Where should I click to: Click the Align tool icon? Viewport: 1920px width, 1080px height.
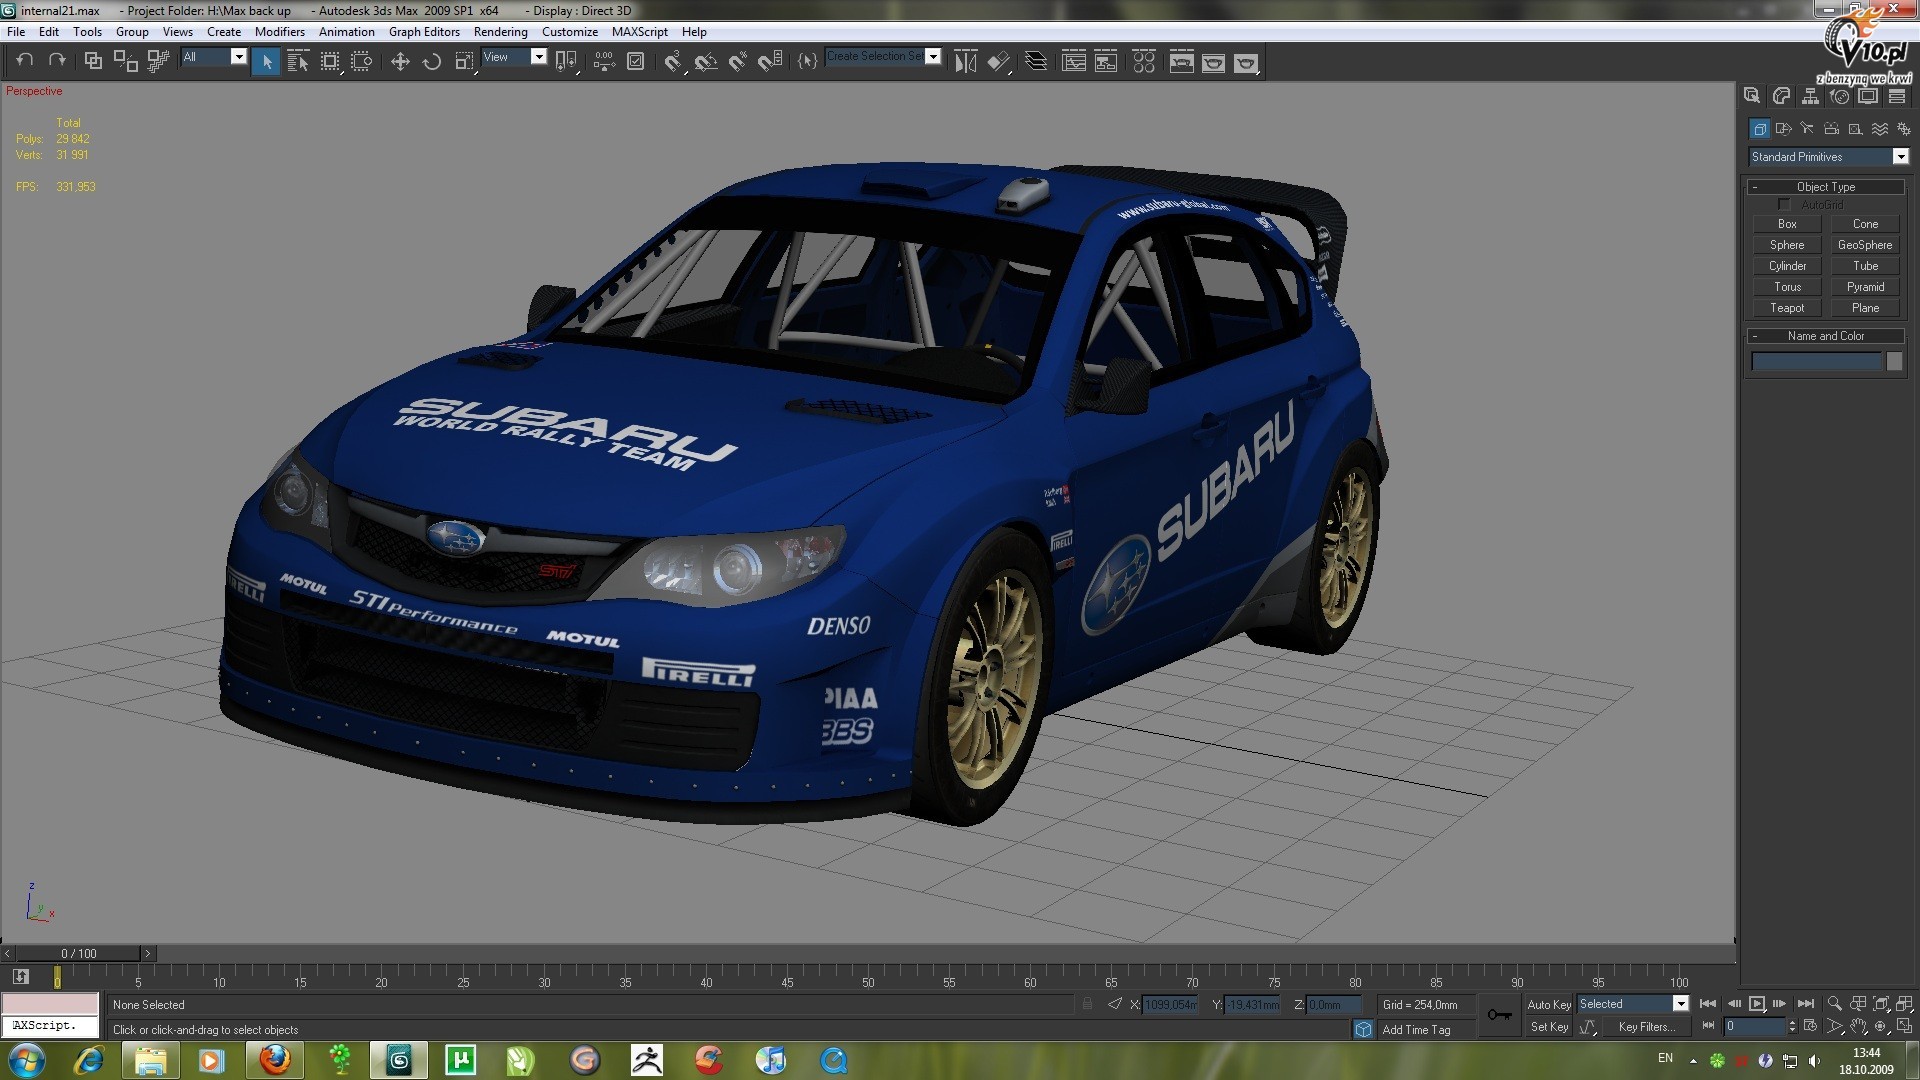(998, 62)
